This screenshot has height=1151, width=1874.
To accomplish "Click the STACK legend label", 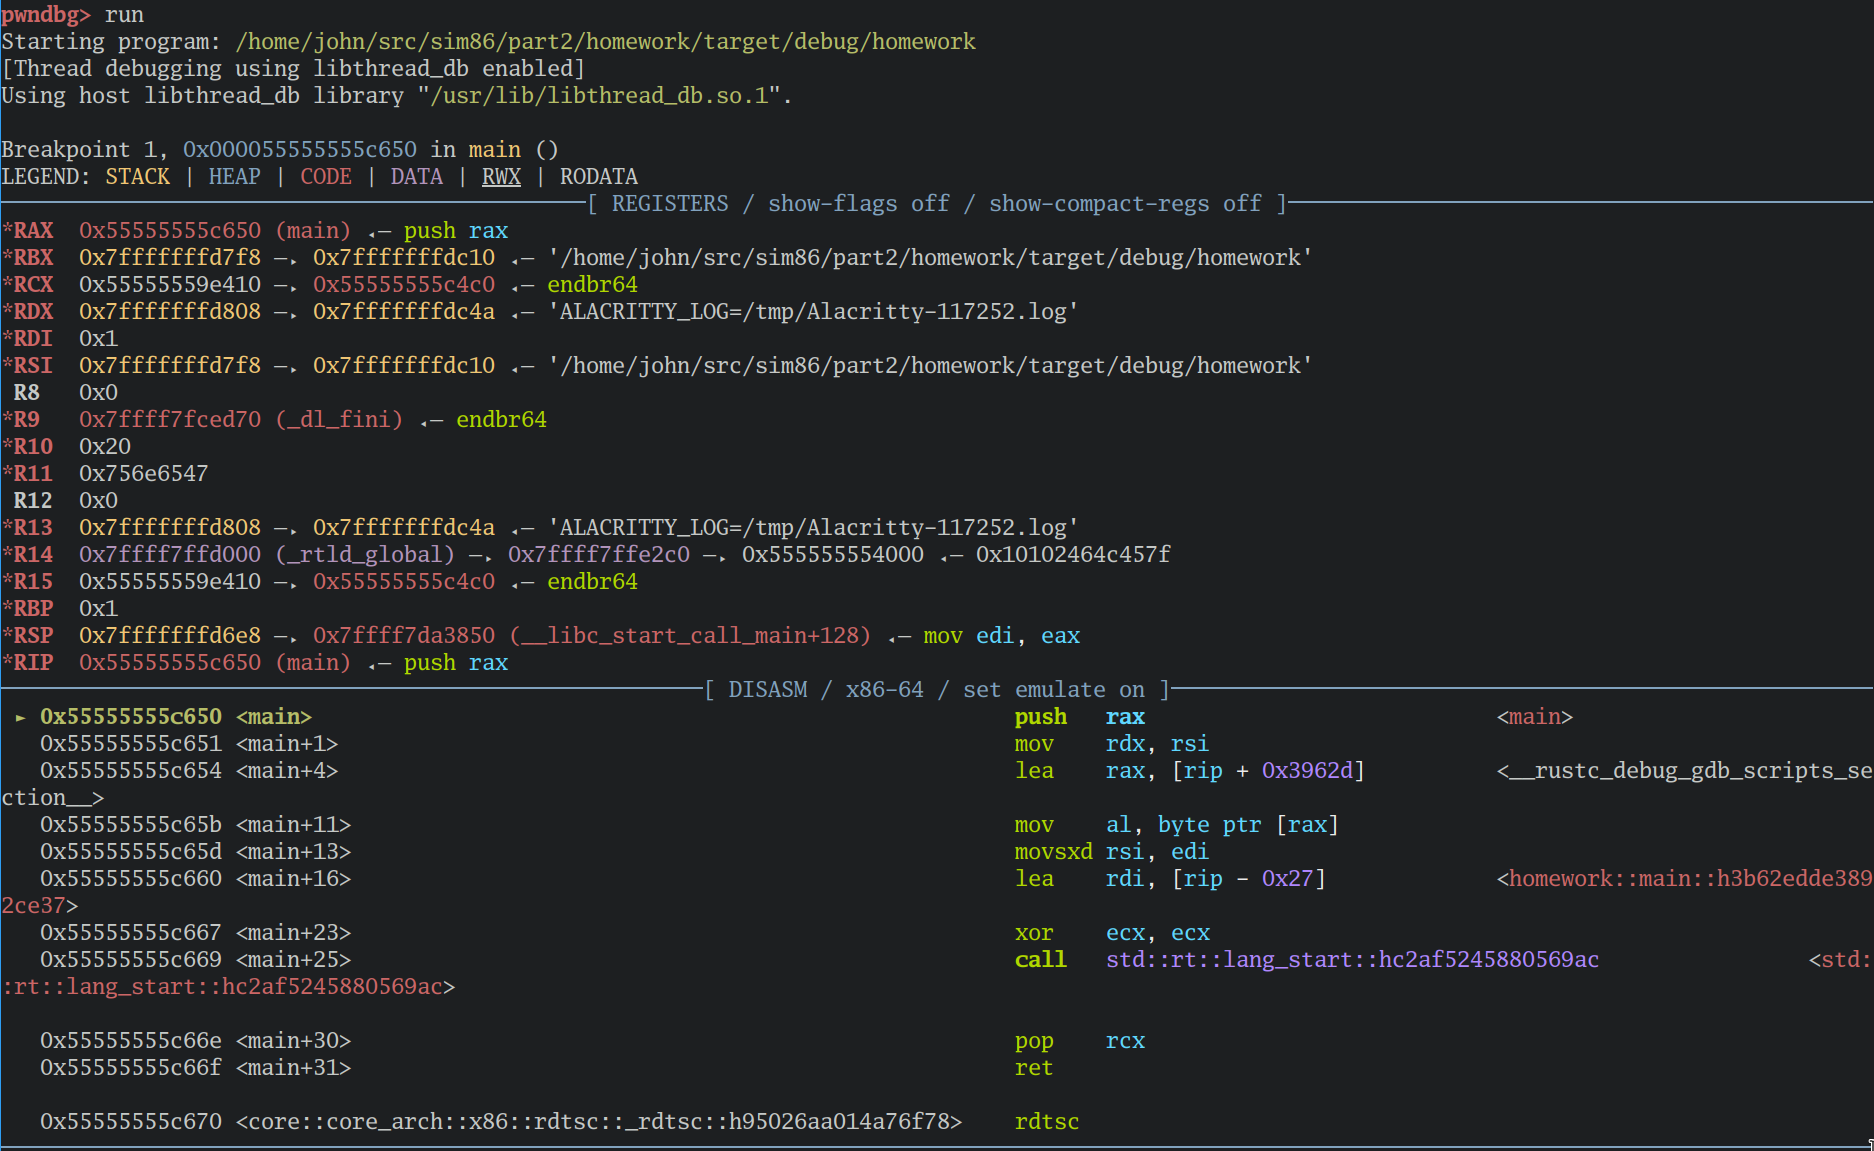I will (x=137, y=176).
